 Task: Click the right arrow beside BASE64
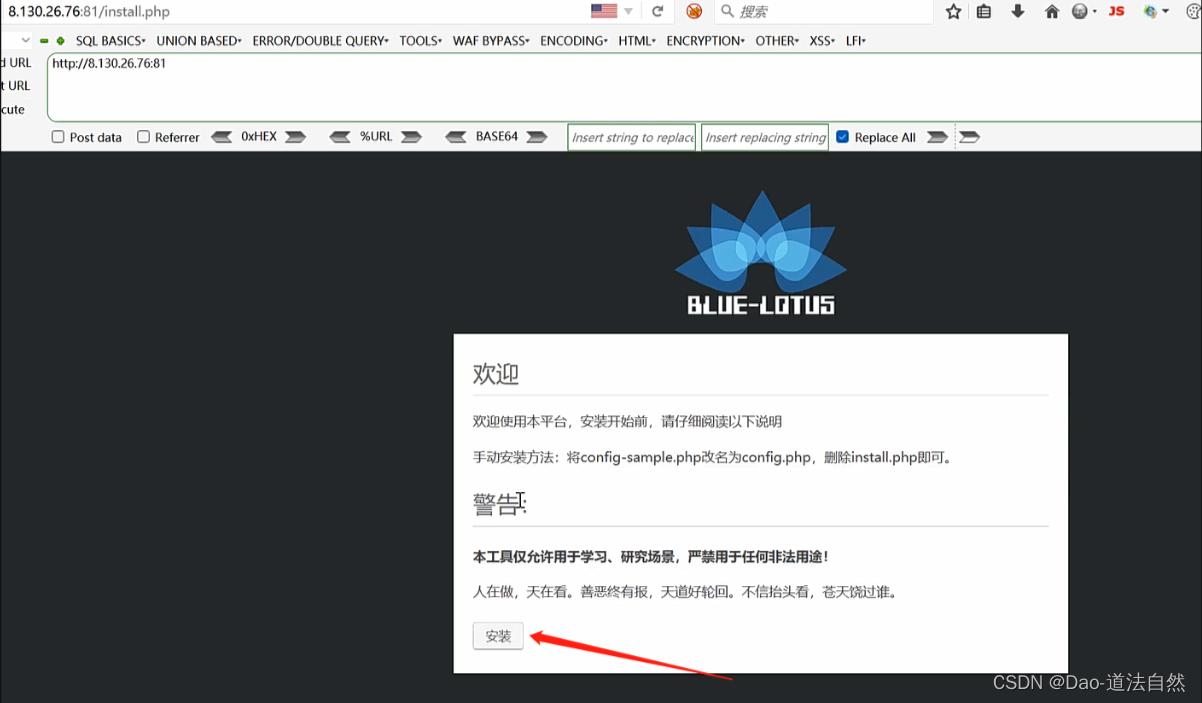[x=537, y=137]
